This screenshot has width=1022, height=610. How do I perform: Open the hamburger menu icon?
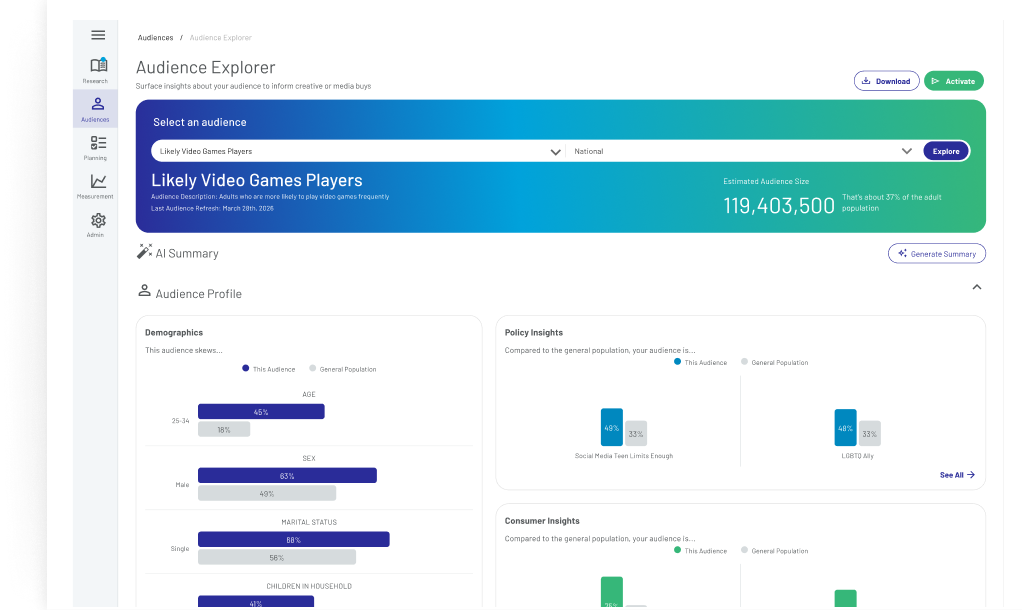pos(98,35)
